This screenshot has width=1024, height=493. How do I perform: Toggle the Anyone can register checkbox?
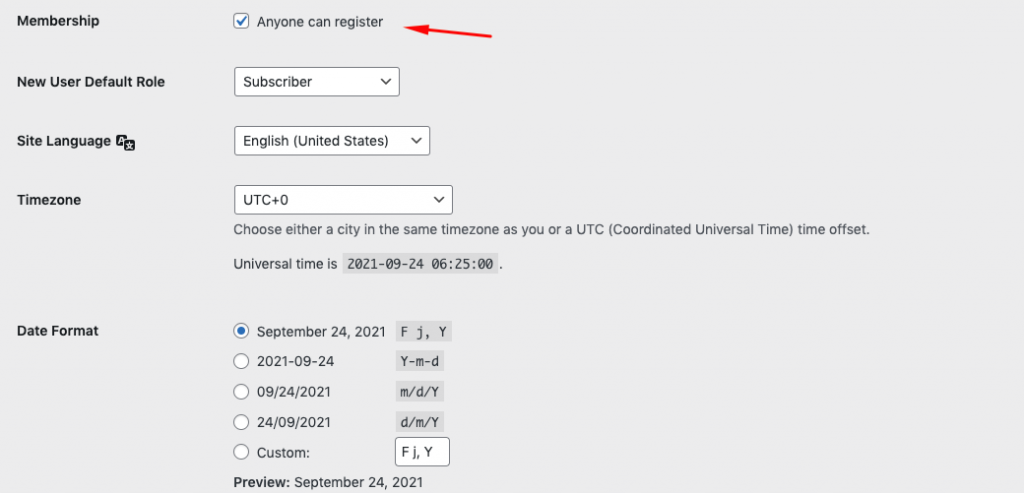tap(241, 22)
